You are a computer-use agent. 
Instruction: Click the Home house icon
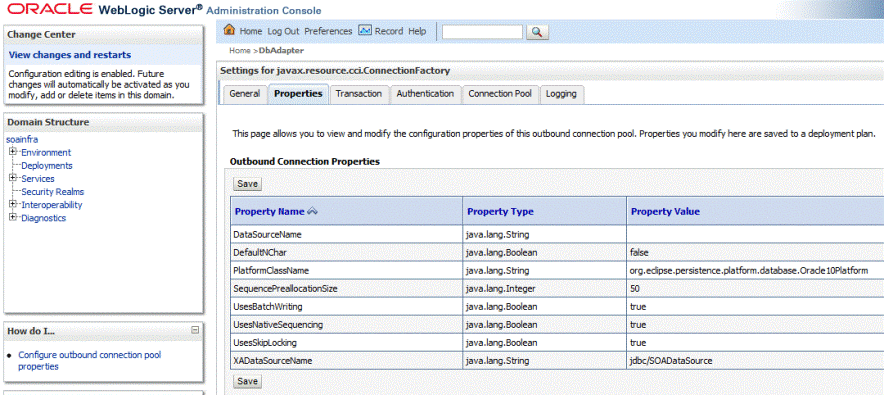(229, 30)
